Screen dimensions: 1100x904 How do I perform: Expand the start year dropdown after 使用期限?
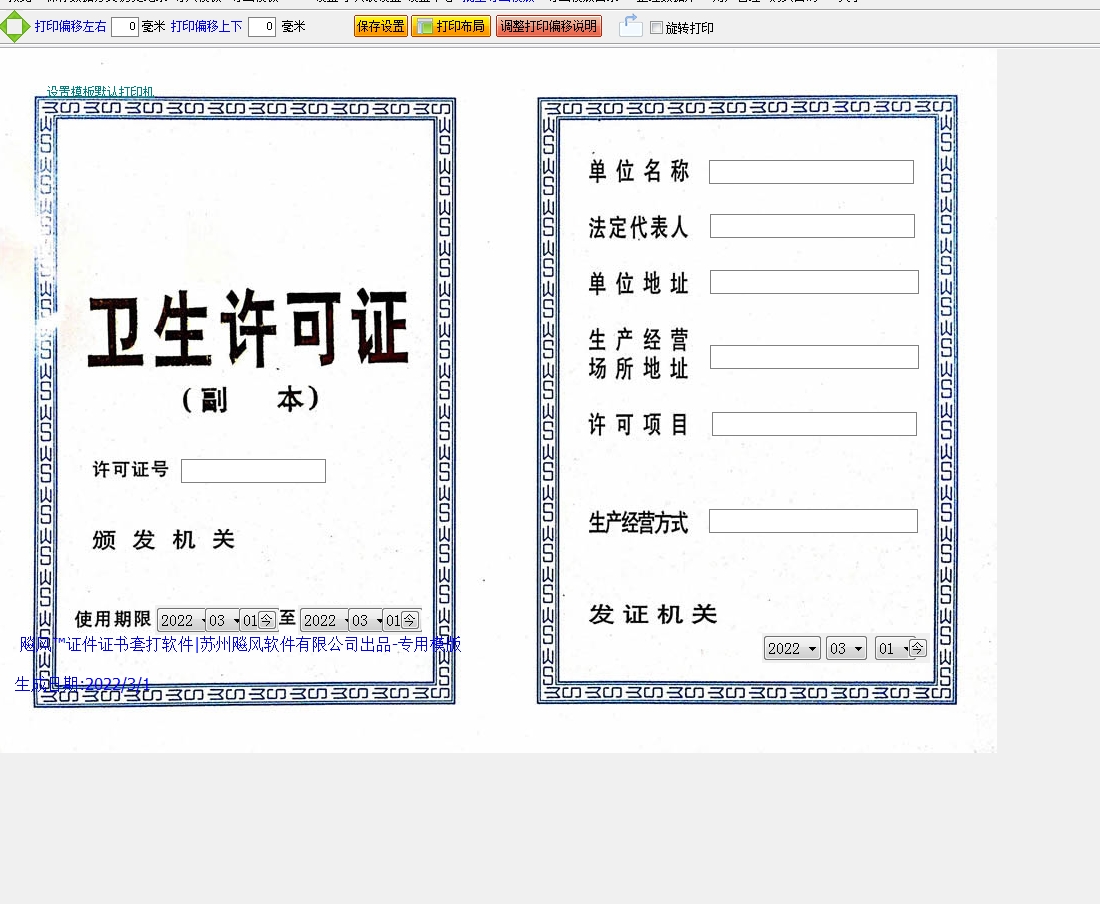pos(181,620)
